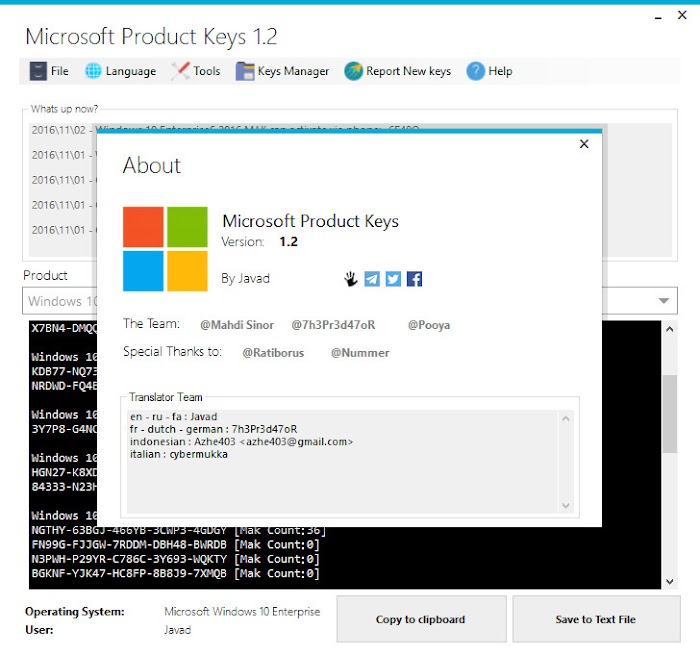Open the Facebook icon link

[414, 279]
